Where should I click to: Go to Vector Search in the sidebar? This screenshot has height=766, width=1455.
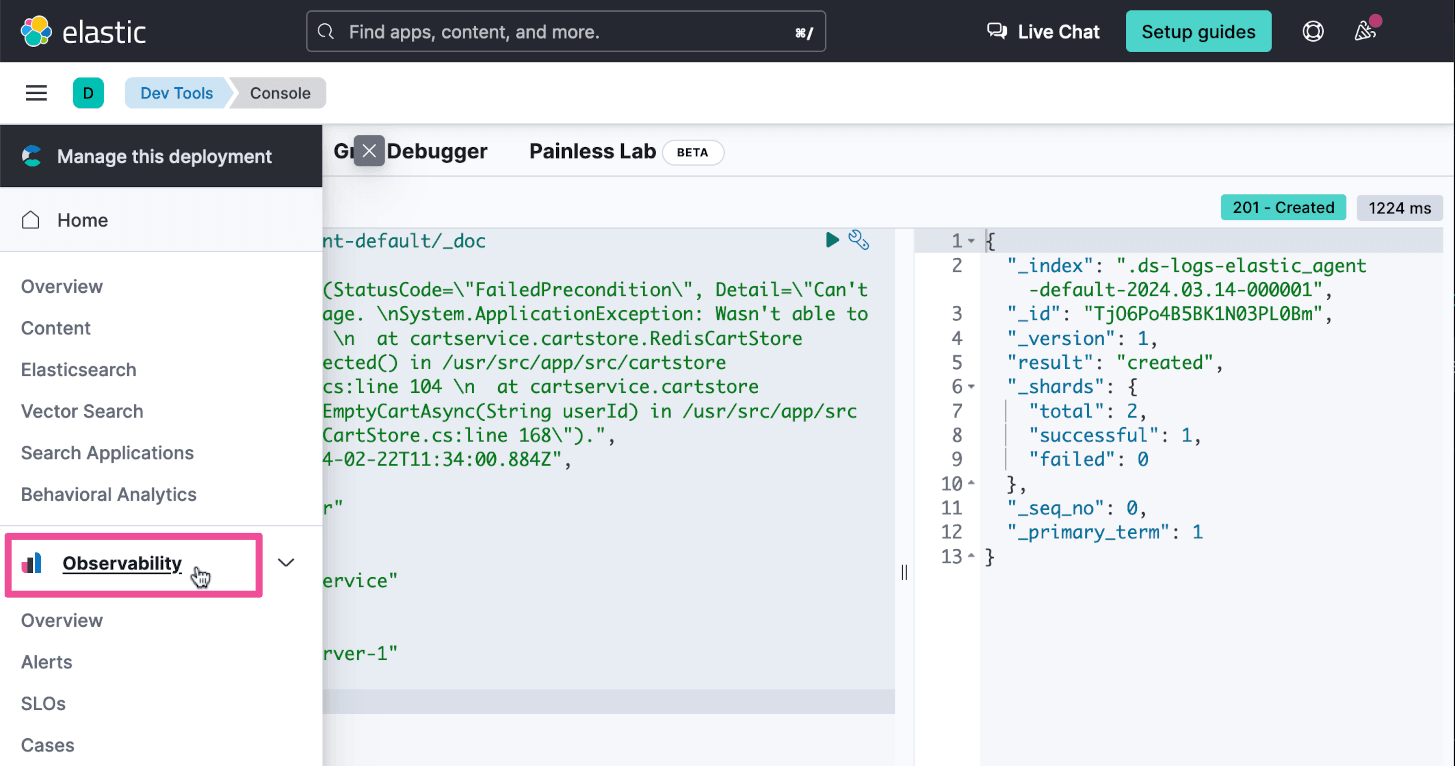click(x=82, y=411)
